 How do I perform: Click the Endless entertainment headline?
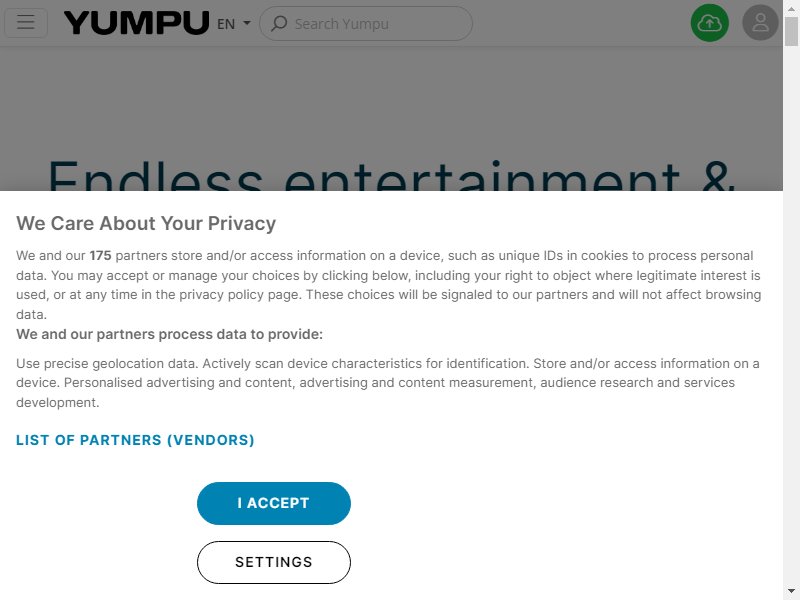pos(391,175)
